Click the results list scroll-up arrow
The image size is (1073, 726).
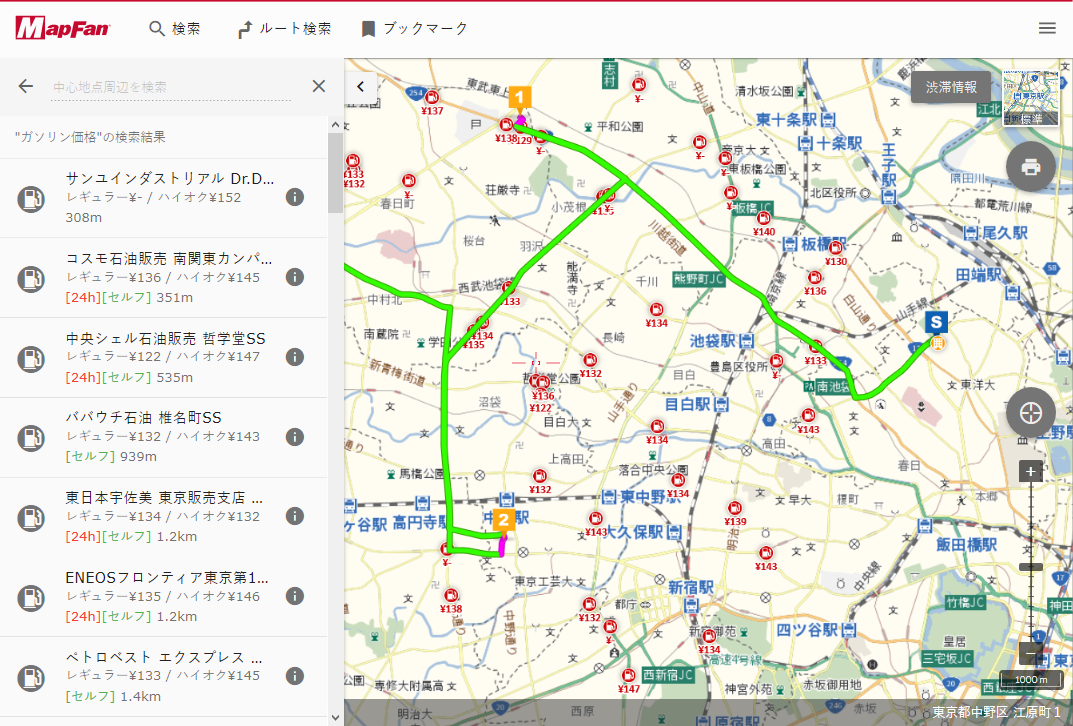pos(335,125)
